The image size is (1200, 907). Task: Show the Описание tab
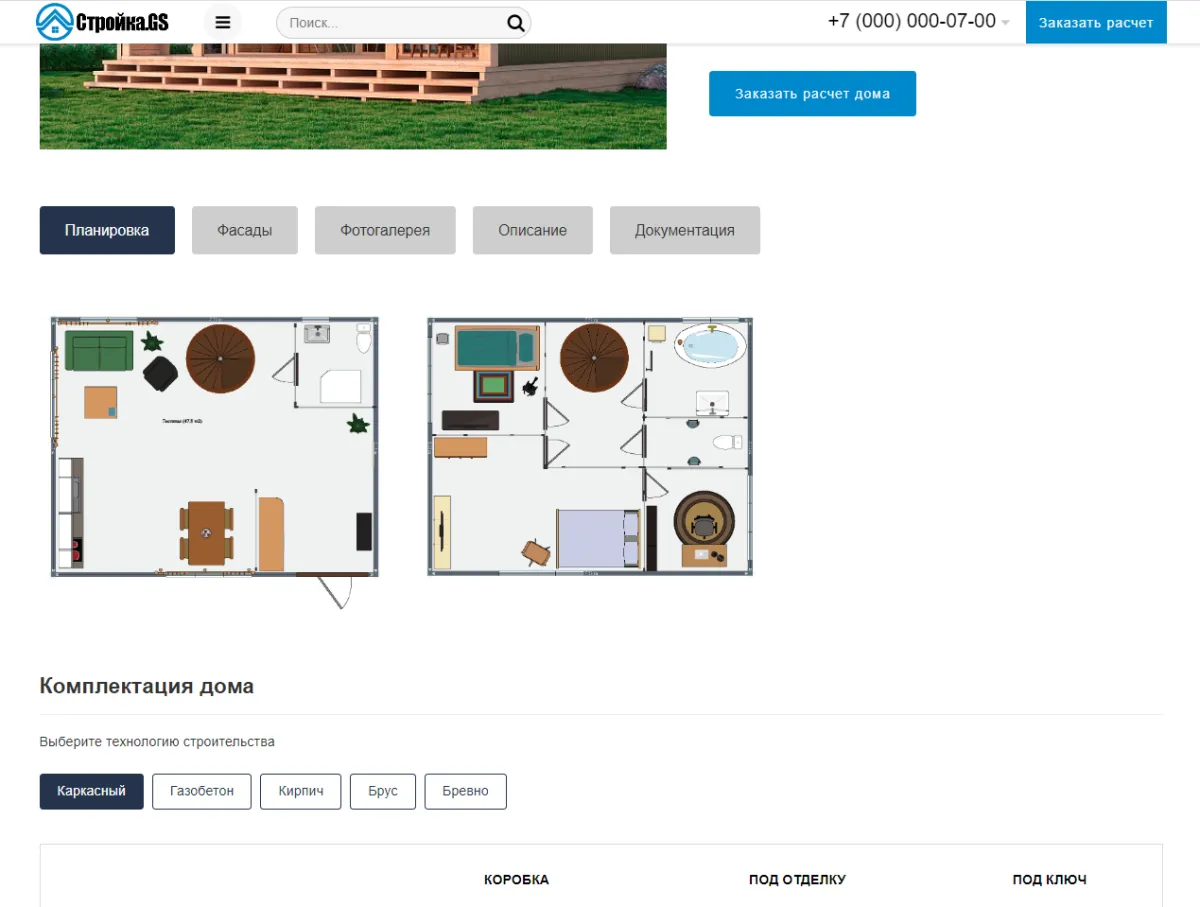click(x=532, y=230)
